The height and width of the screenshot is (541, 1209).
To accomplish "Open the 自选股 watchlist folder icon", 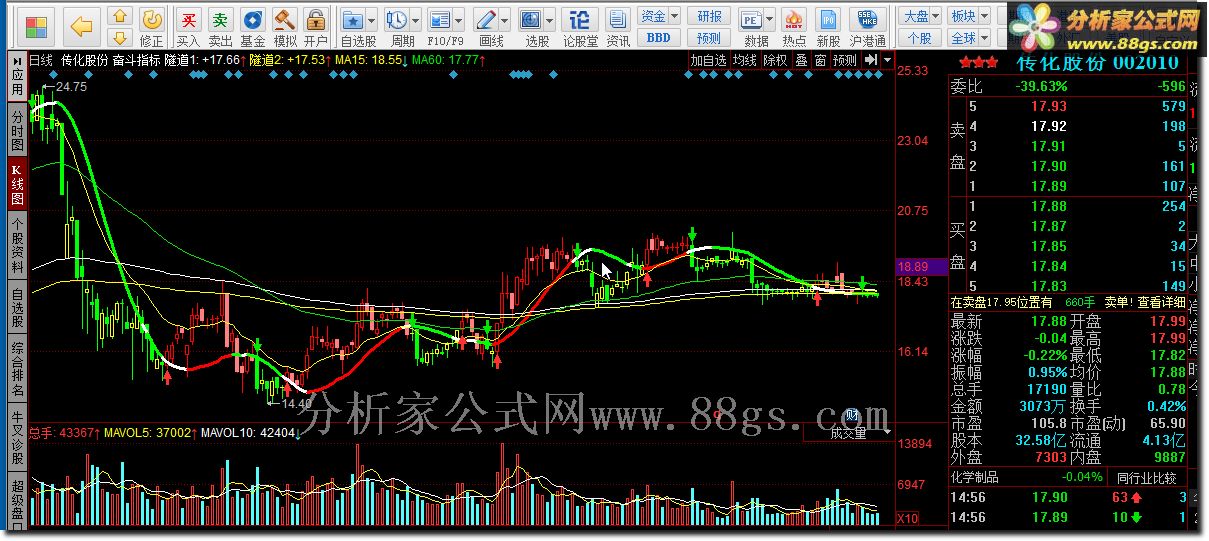I will pyautogui.click(x=352, y=20).
